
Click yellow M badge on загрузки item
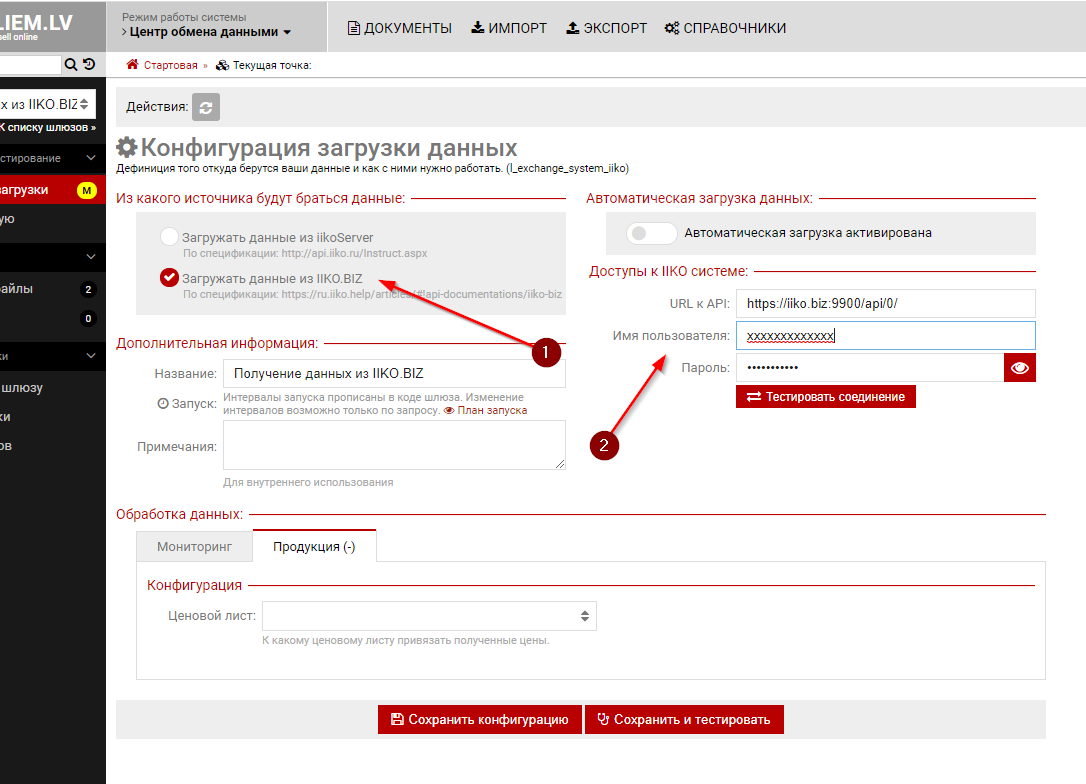(x=87, y=190)
